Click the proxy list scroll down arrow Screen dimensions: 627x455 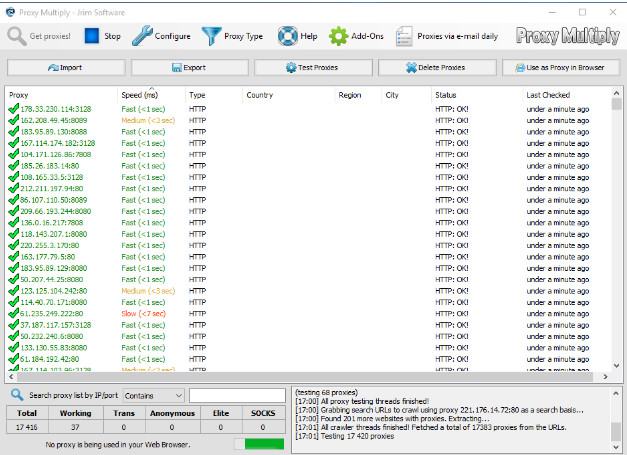coord(616,365)
